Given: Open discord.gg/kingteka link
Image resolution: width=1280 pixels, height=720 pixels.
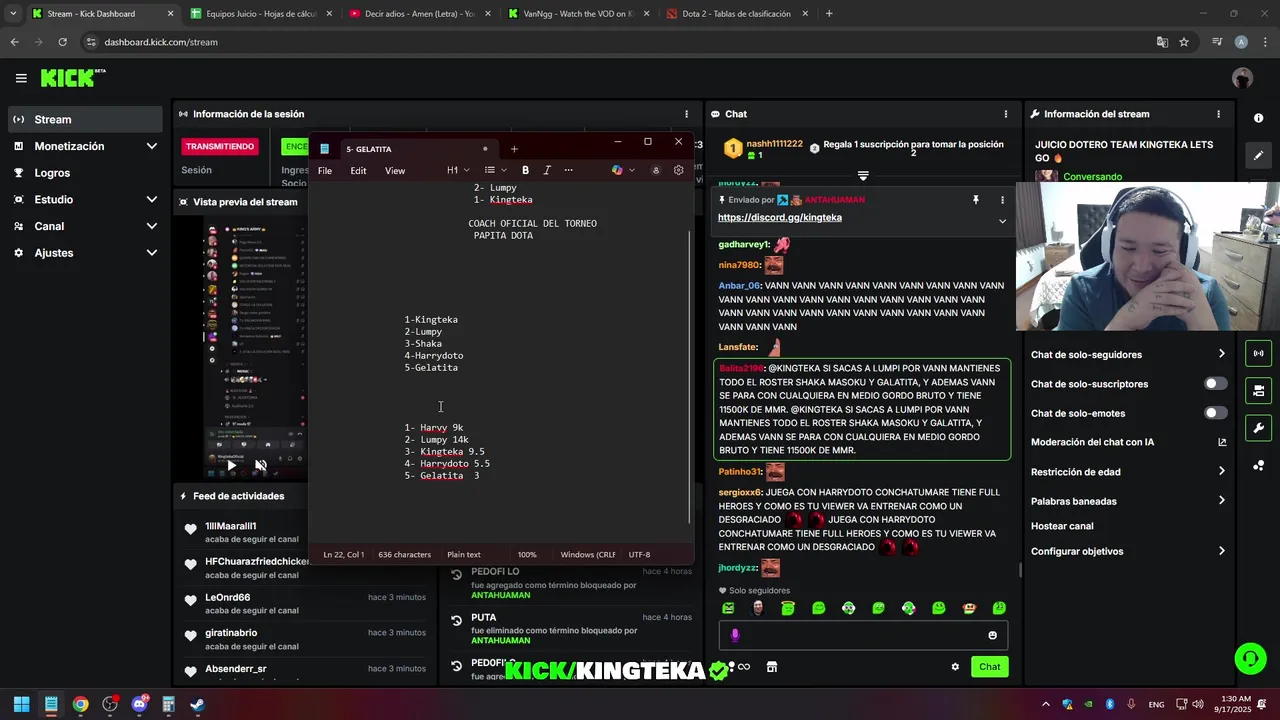Looking at the screenshot, I should tap(780, 217).
